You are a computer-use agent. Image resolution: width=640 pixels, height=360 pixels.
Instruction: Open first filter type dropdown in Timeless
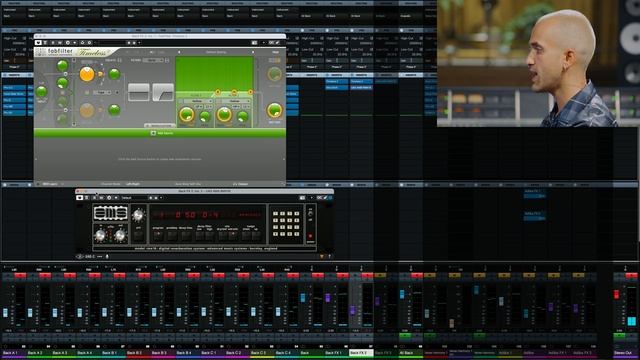coord(197,101)
